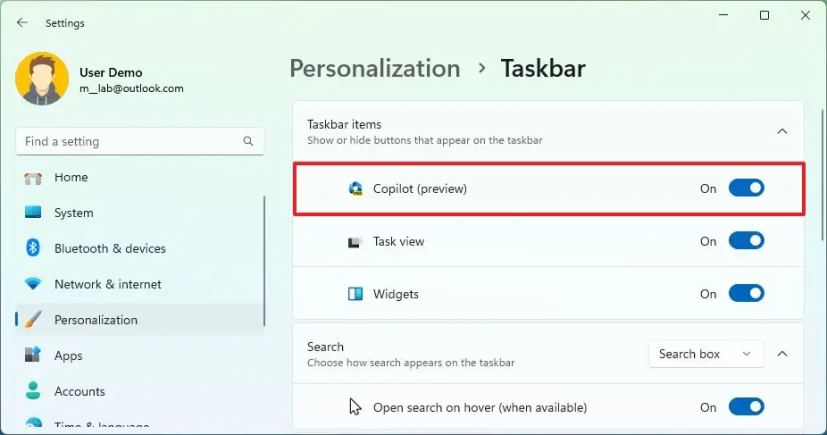Open Network & internet settings
The height and width of the screenshot is (435, 827).
coord(140,284)
